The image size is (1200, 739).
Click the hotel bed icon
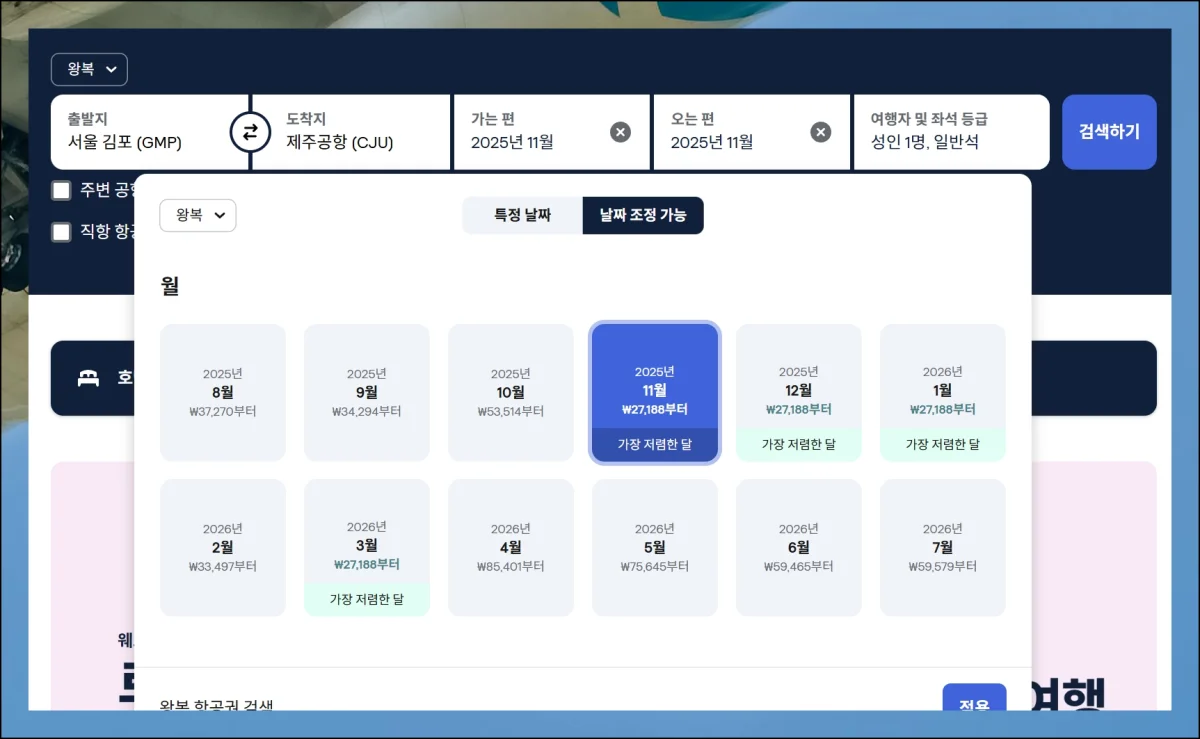point(89,378)
